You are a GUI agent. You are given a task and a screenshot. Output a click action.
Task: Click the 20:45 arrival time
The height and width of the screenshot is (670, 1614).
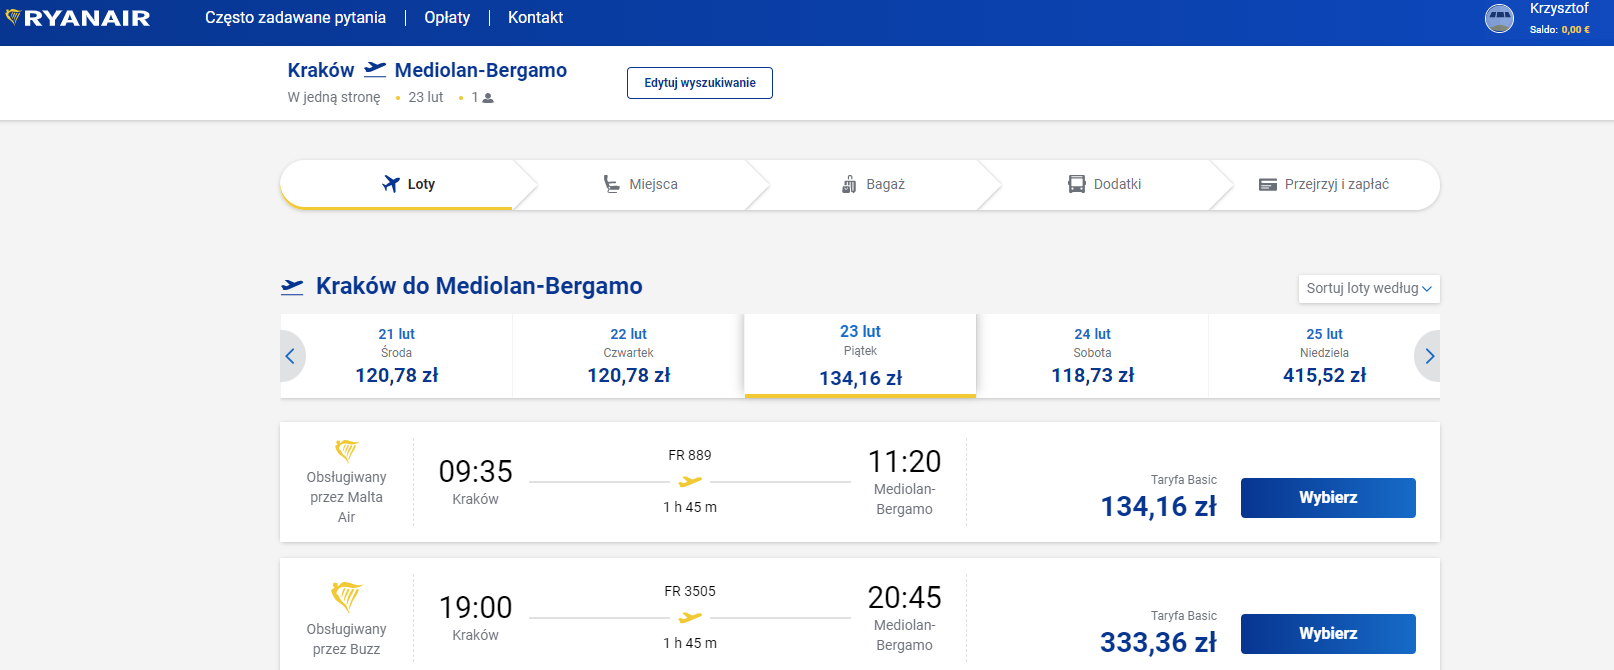coord(904,597)
